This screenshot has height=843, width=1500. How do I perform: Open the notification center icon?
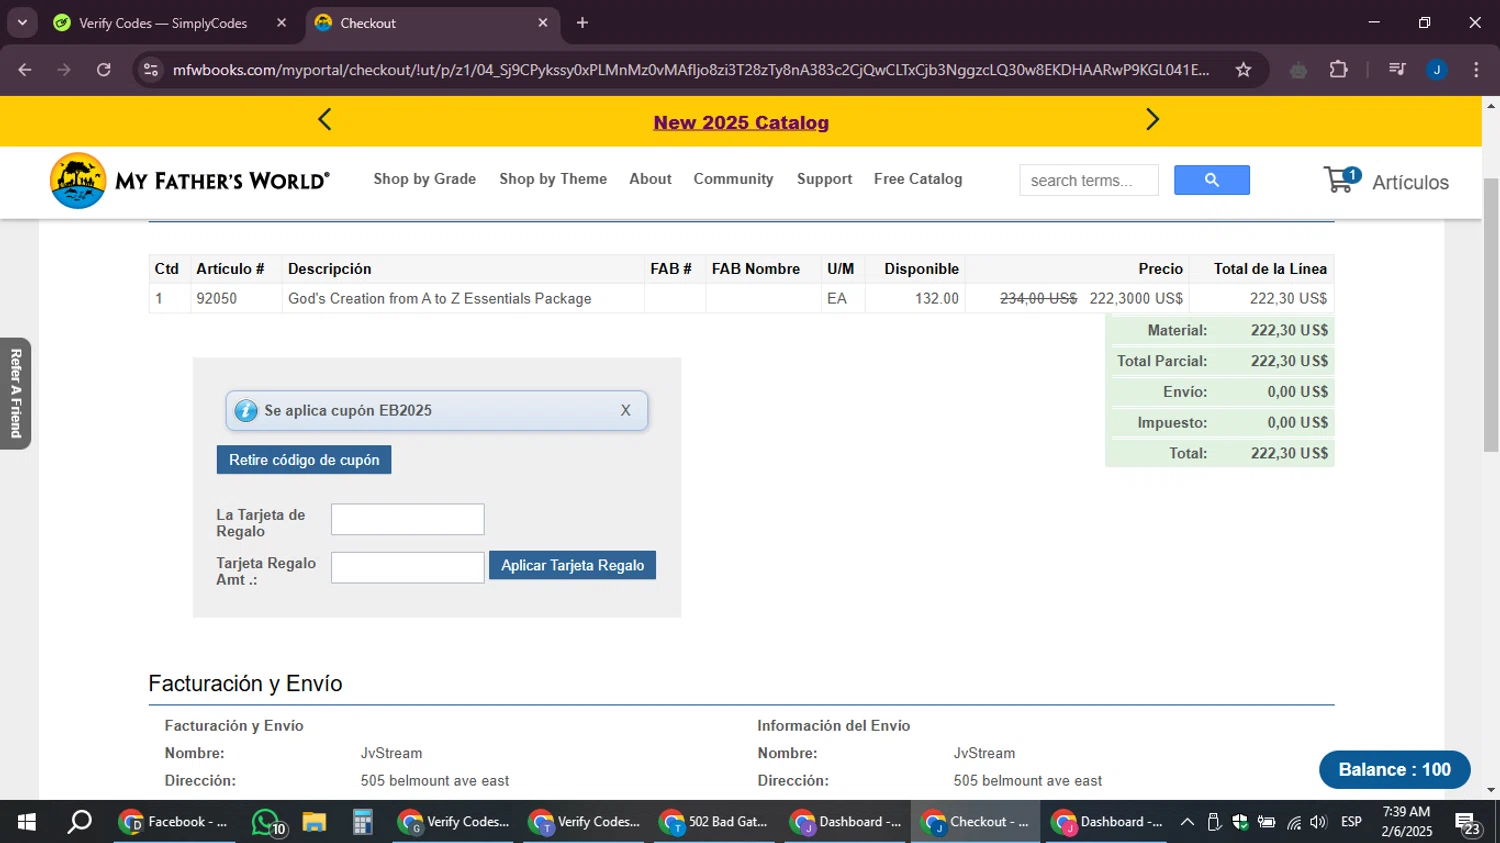[1468, 823]
